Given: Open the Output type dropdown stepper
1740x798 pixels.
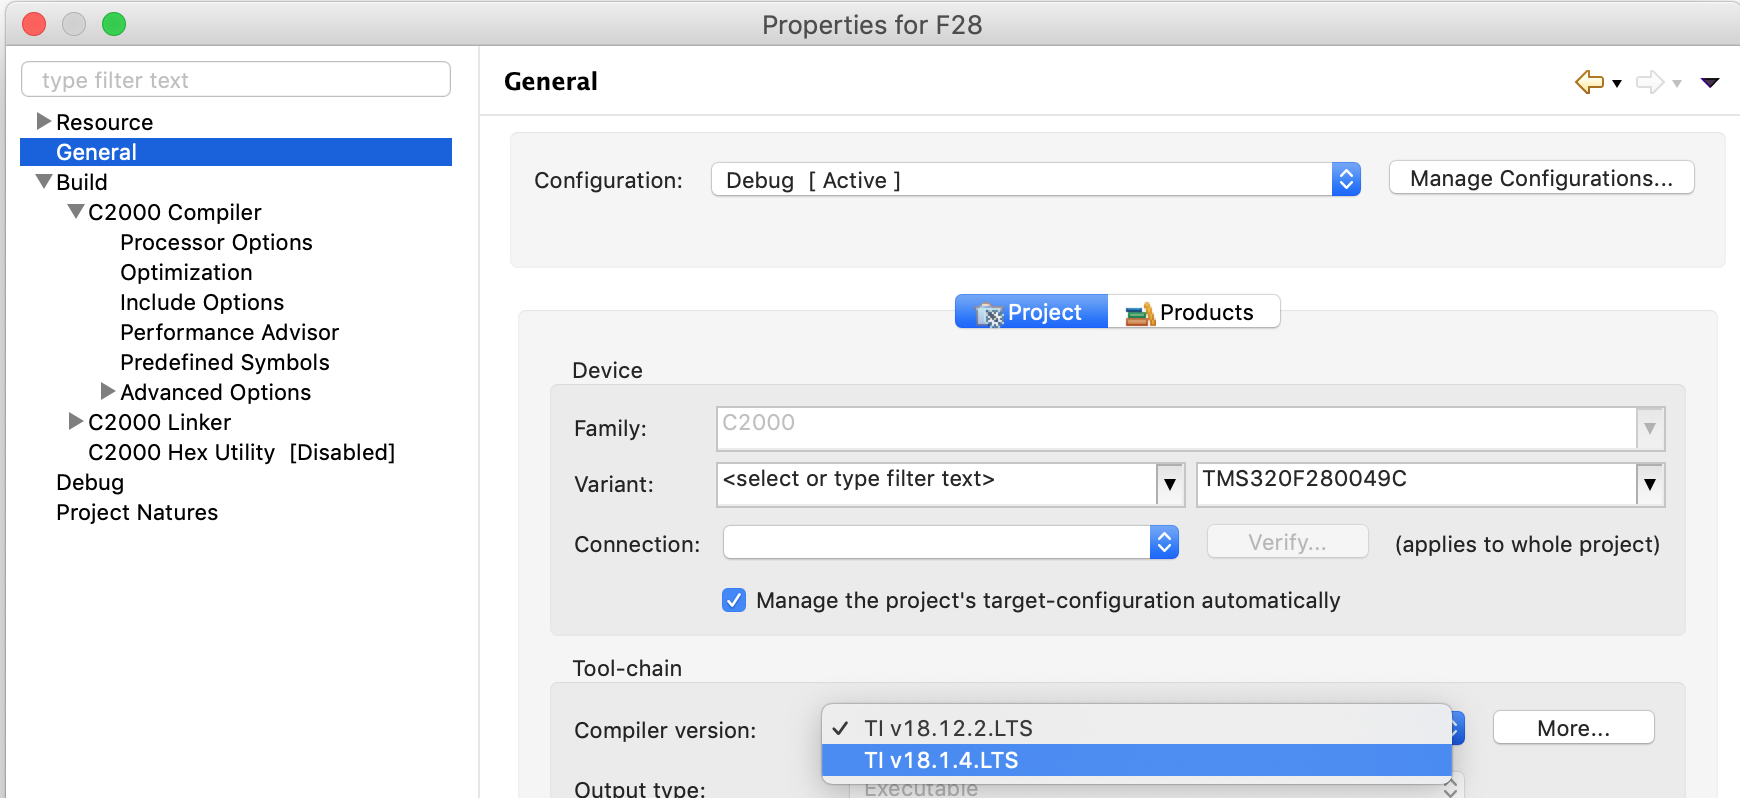Looking at the screenshot, I should pos(1451,787).
